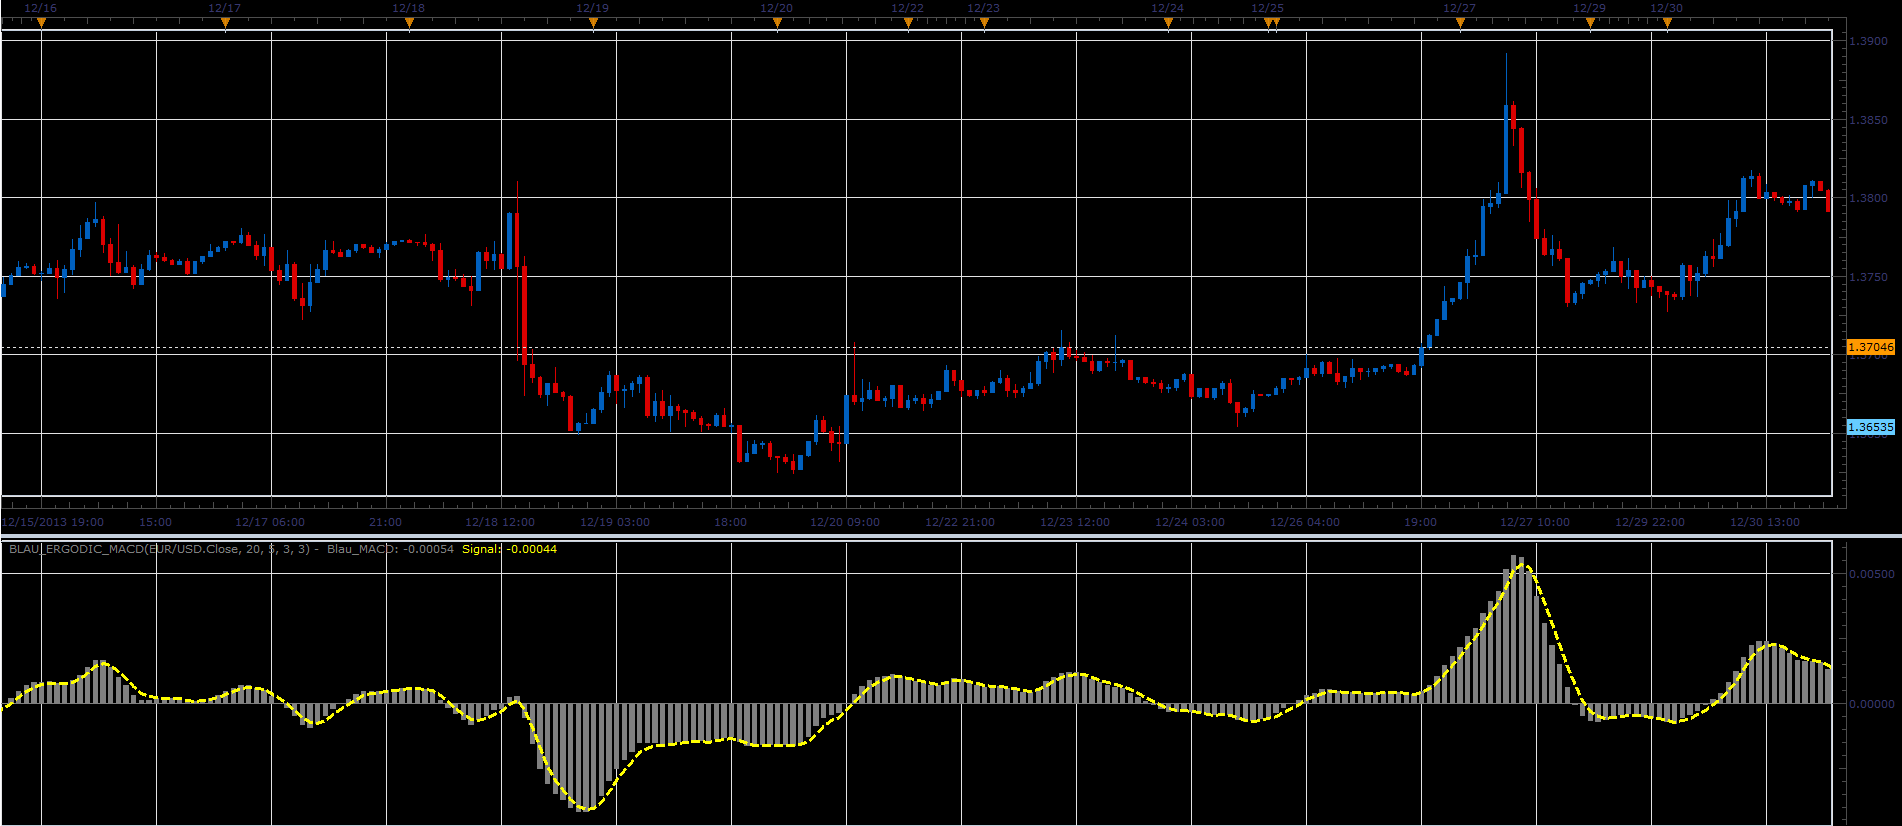1902x826 pixels.
Task: Click the orange 1.37046 price label
Action: (1870, 347)
